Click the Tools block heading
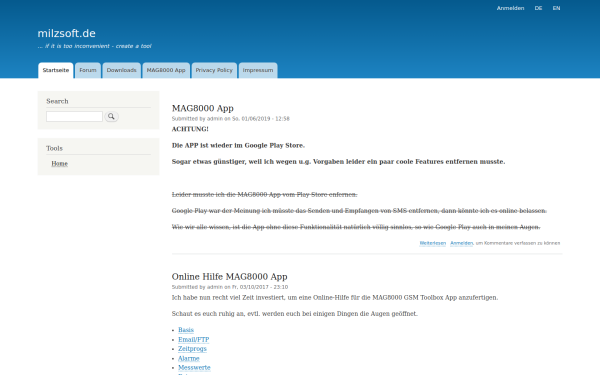This screenshot has width=600, height=375. tap(54, 148)
